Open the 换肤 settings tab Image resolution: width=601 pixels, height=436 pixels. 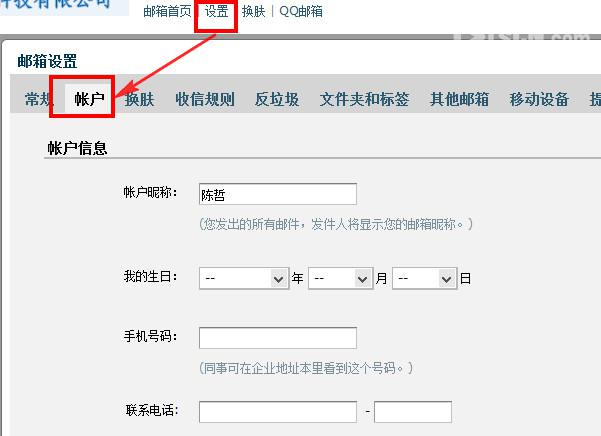coord(139,99)
